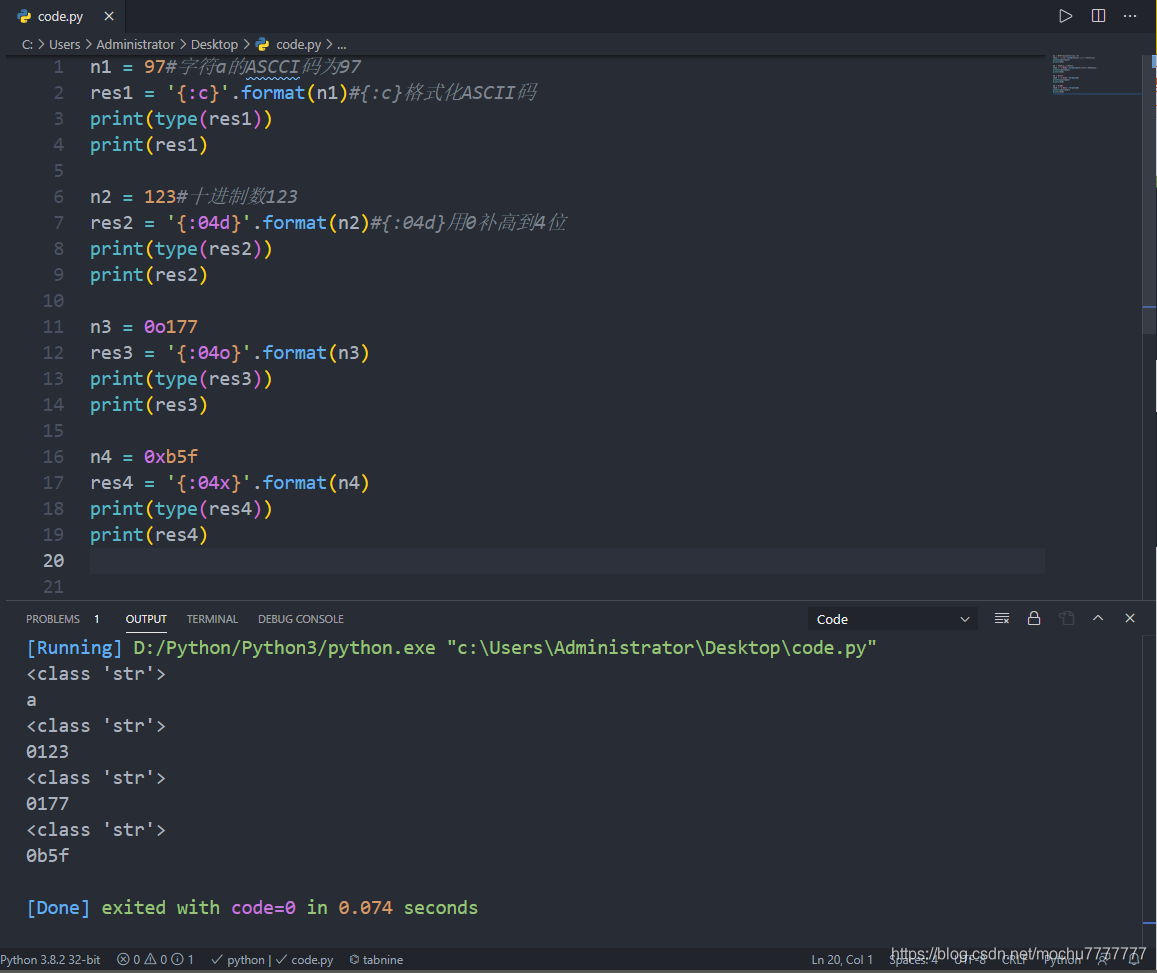Click the C: breadcrumb root
1157x973 pixels.
coord(27,44)
